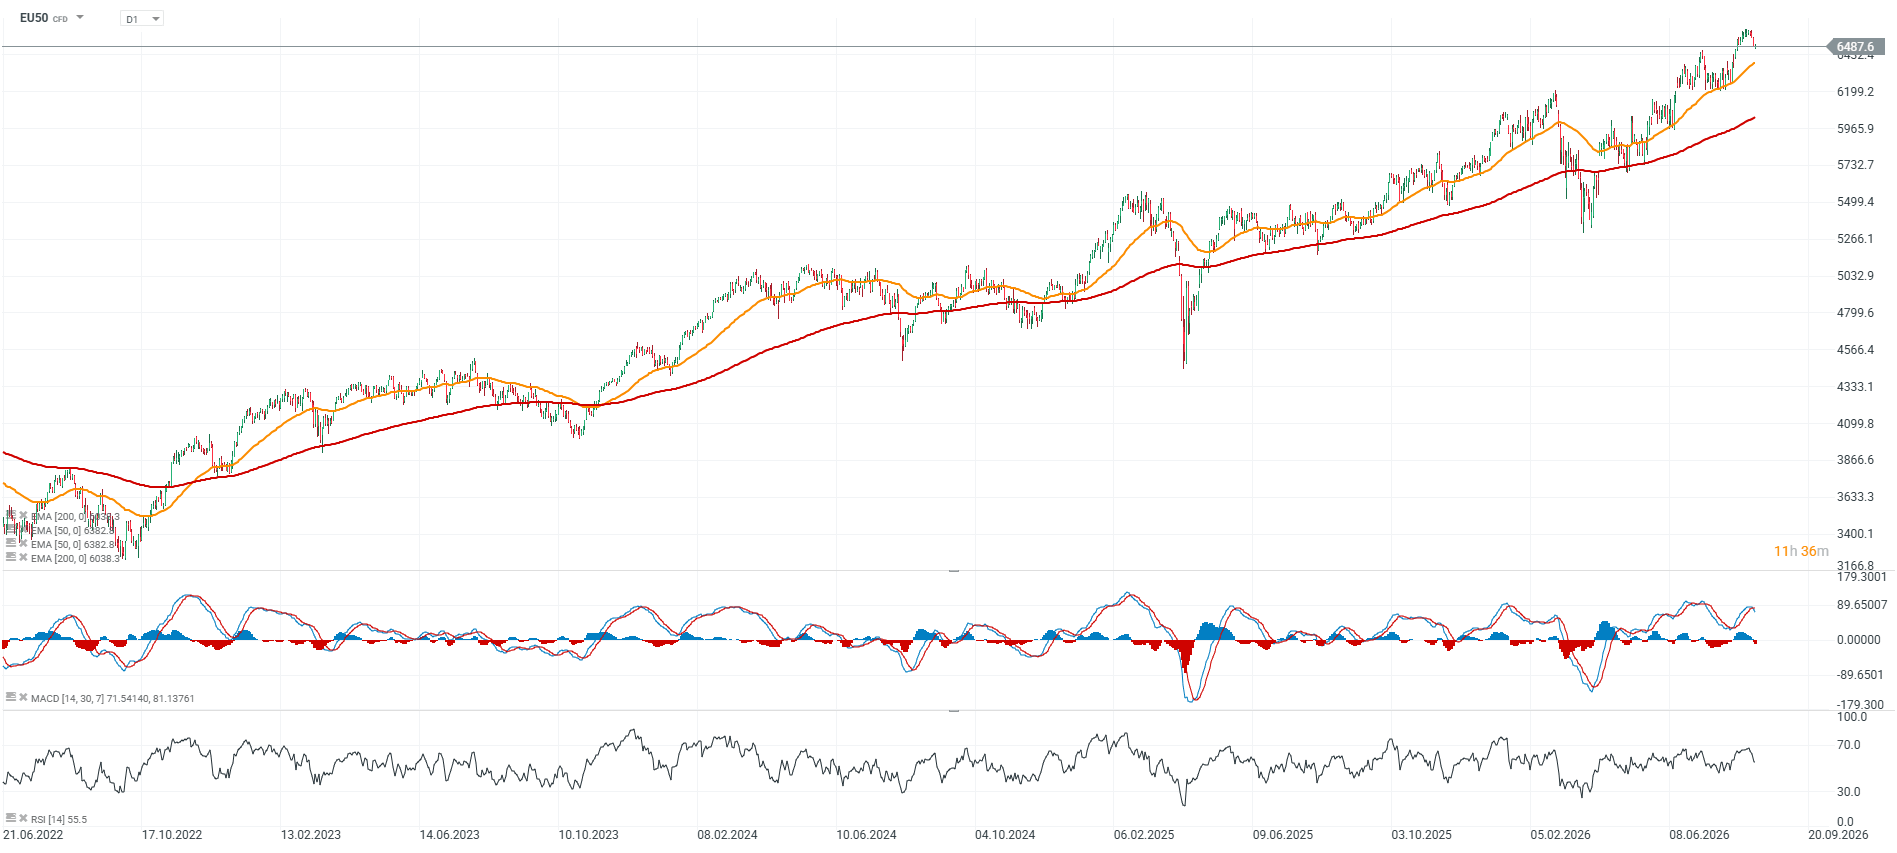This screenshot has width=1897, height=853.
Task: Click the 10.10.2023 date label
Action: click(x=589, y=835)
